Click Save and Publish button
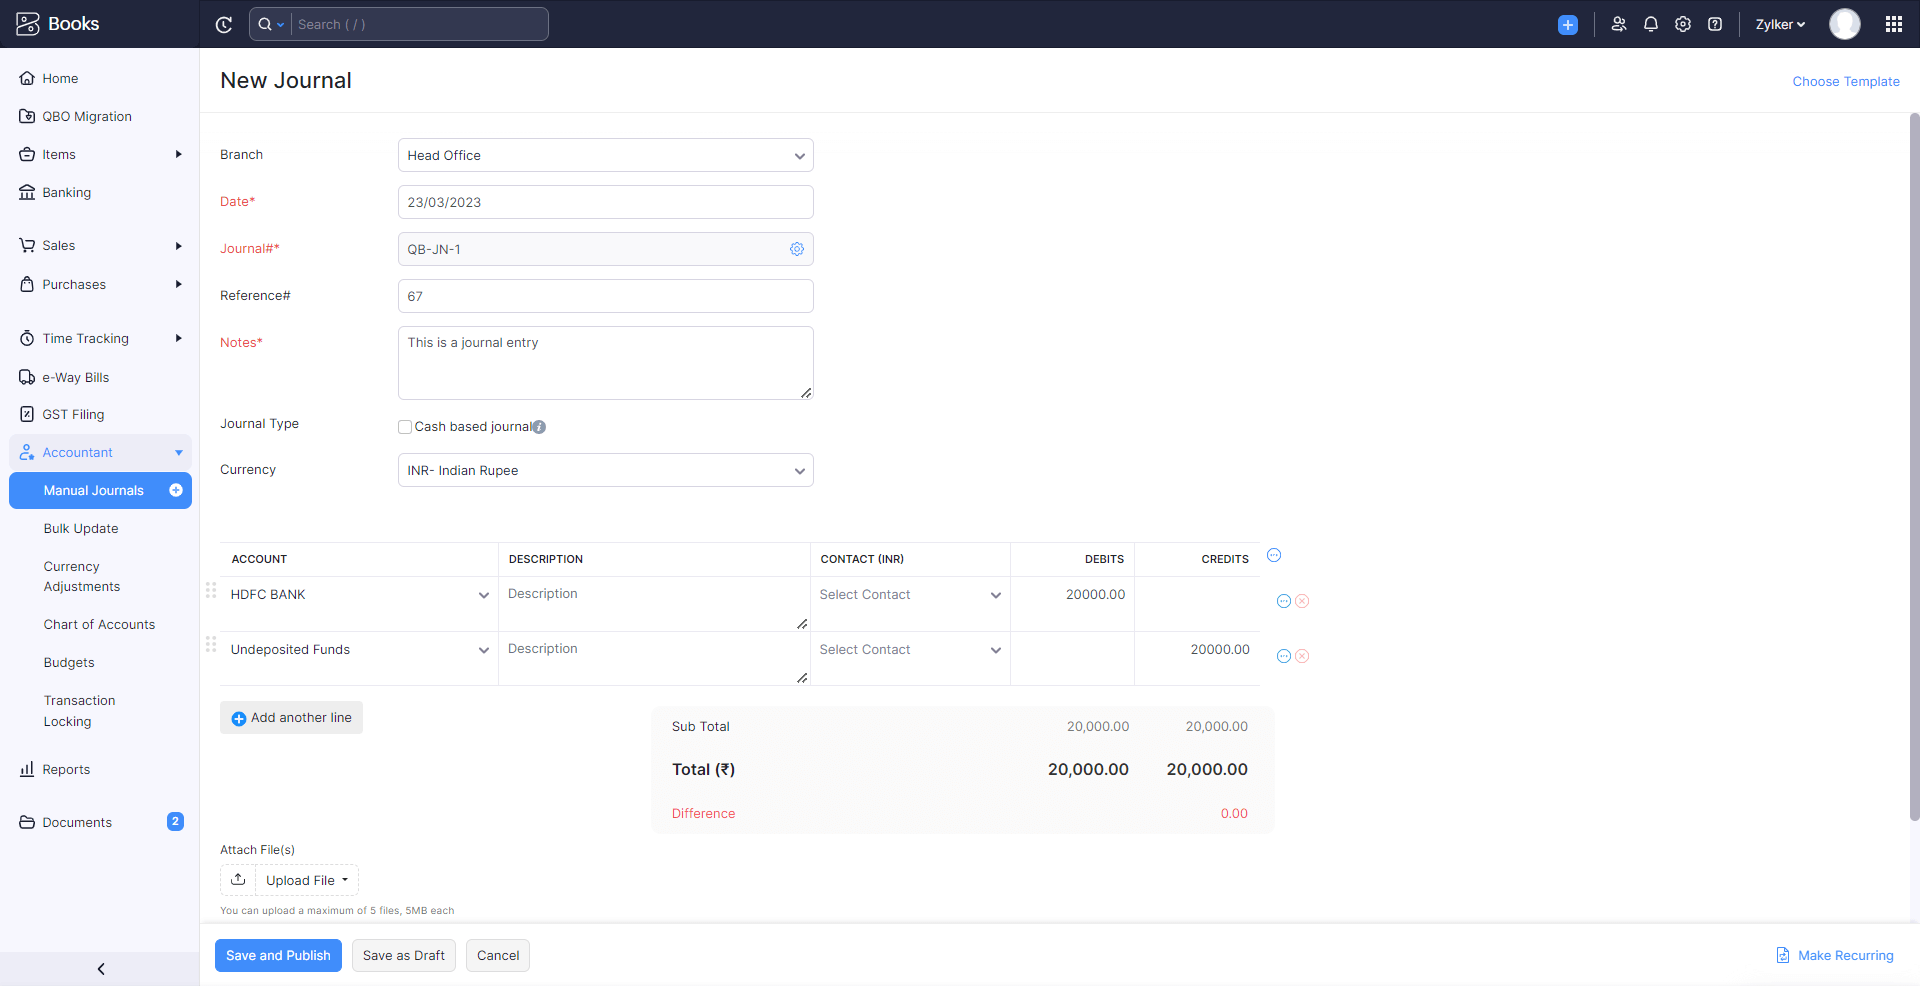The height and width of the screenshot is (986, 1920). [278, 955]
